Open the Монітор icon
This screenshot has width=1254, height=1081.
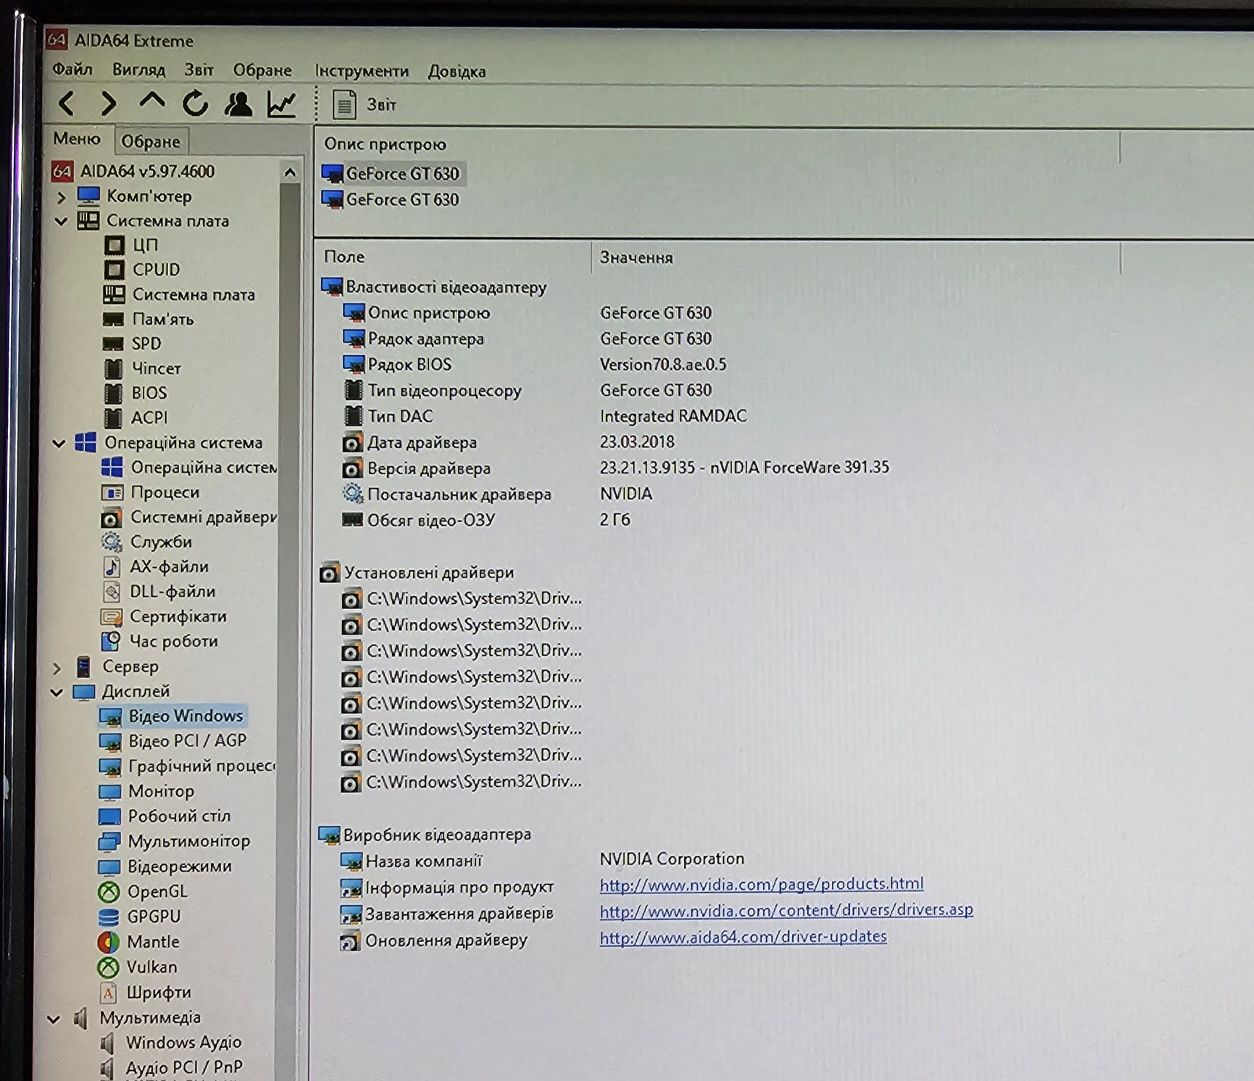tap(110, 792)
